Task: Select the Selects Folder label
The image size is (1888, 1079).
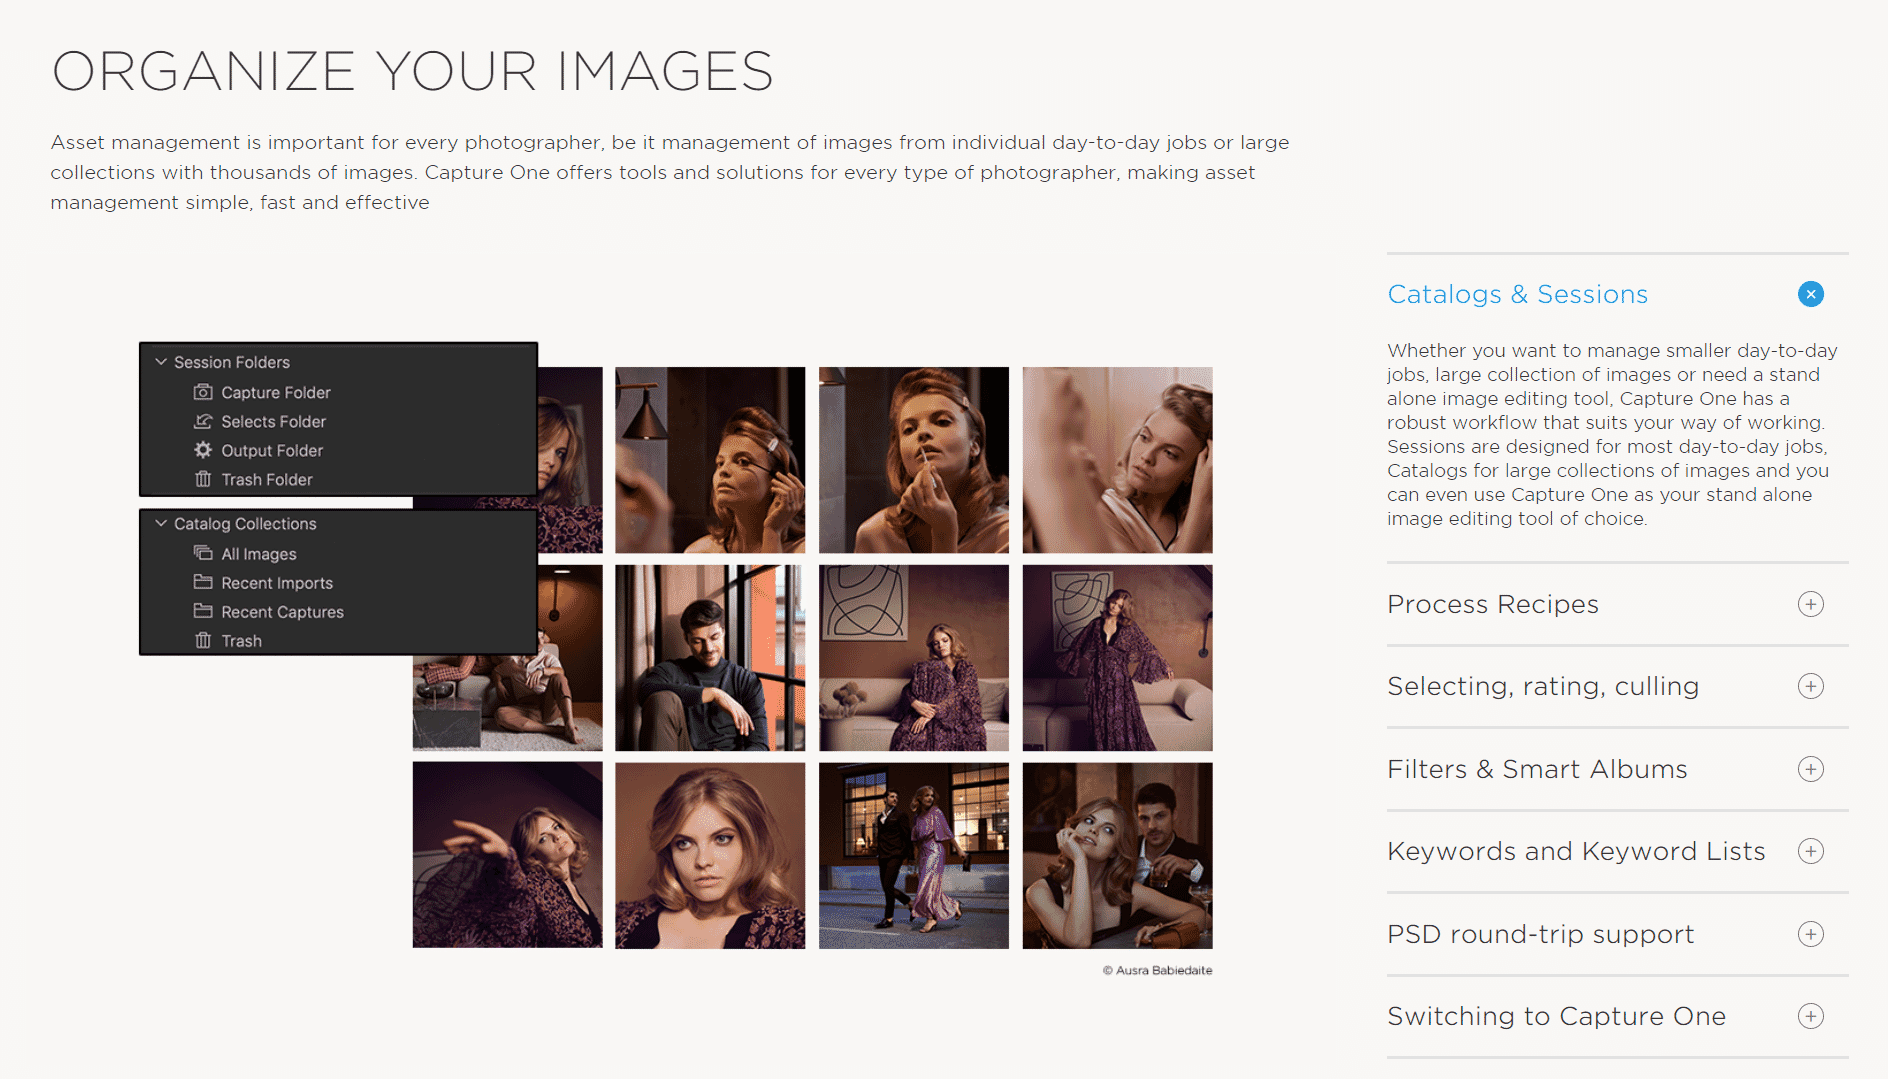Action: tap(273, 421)
